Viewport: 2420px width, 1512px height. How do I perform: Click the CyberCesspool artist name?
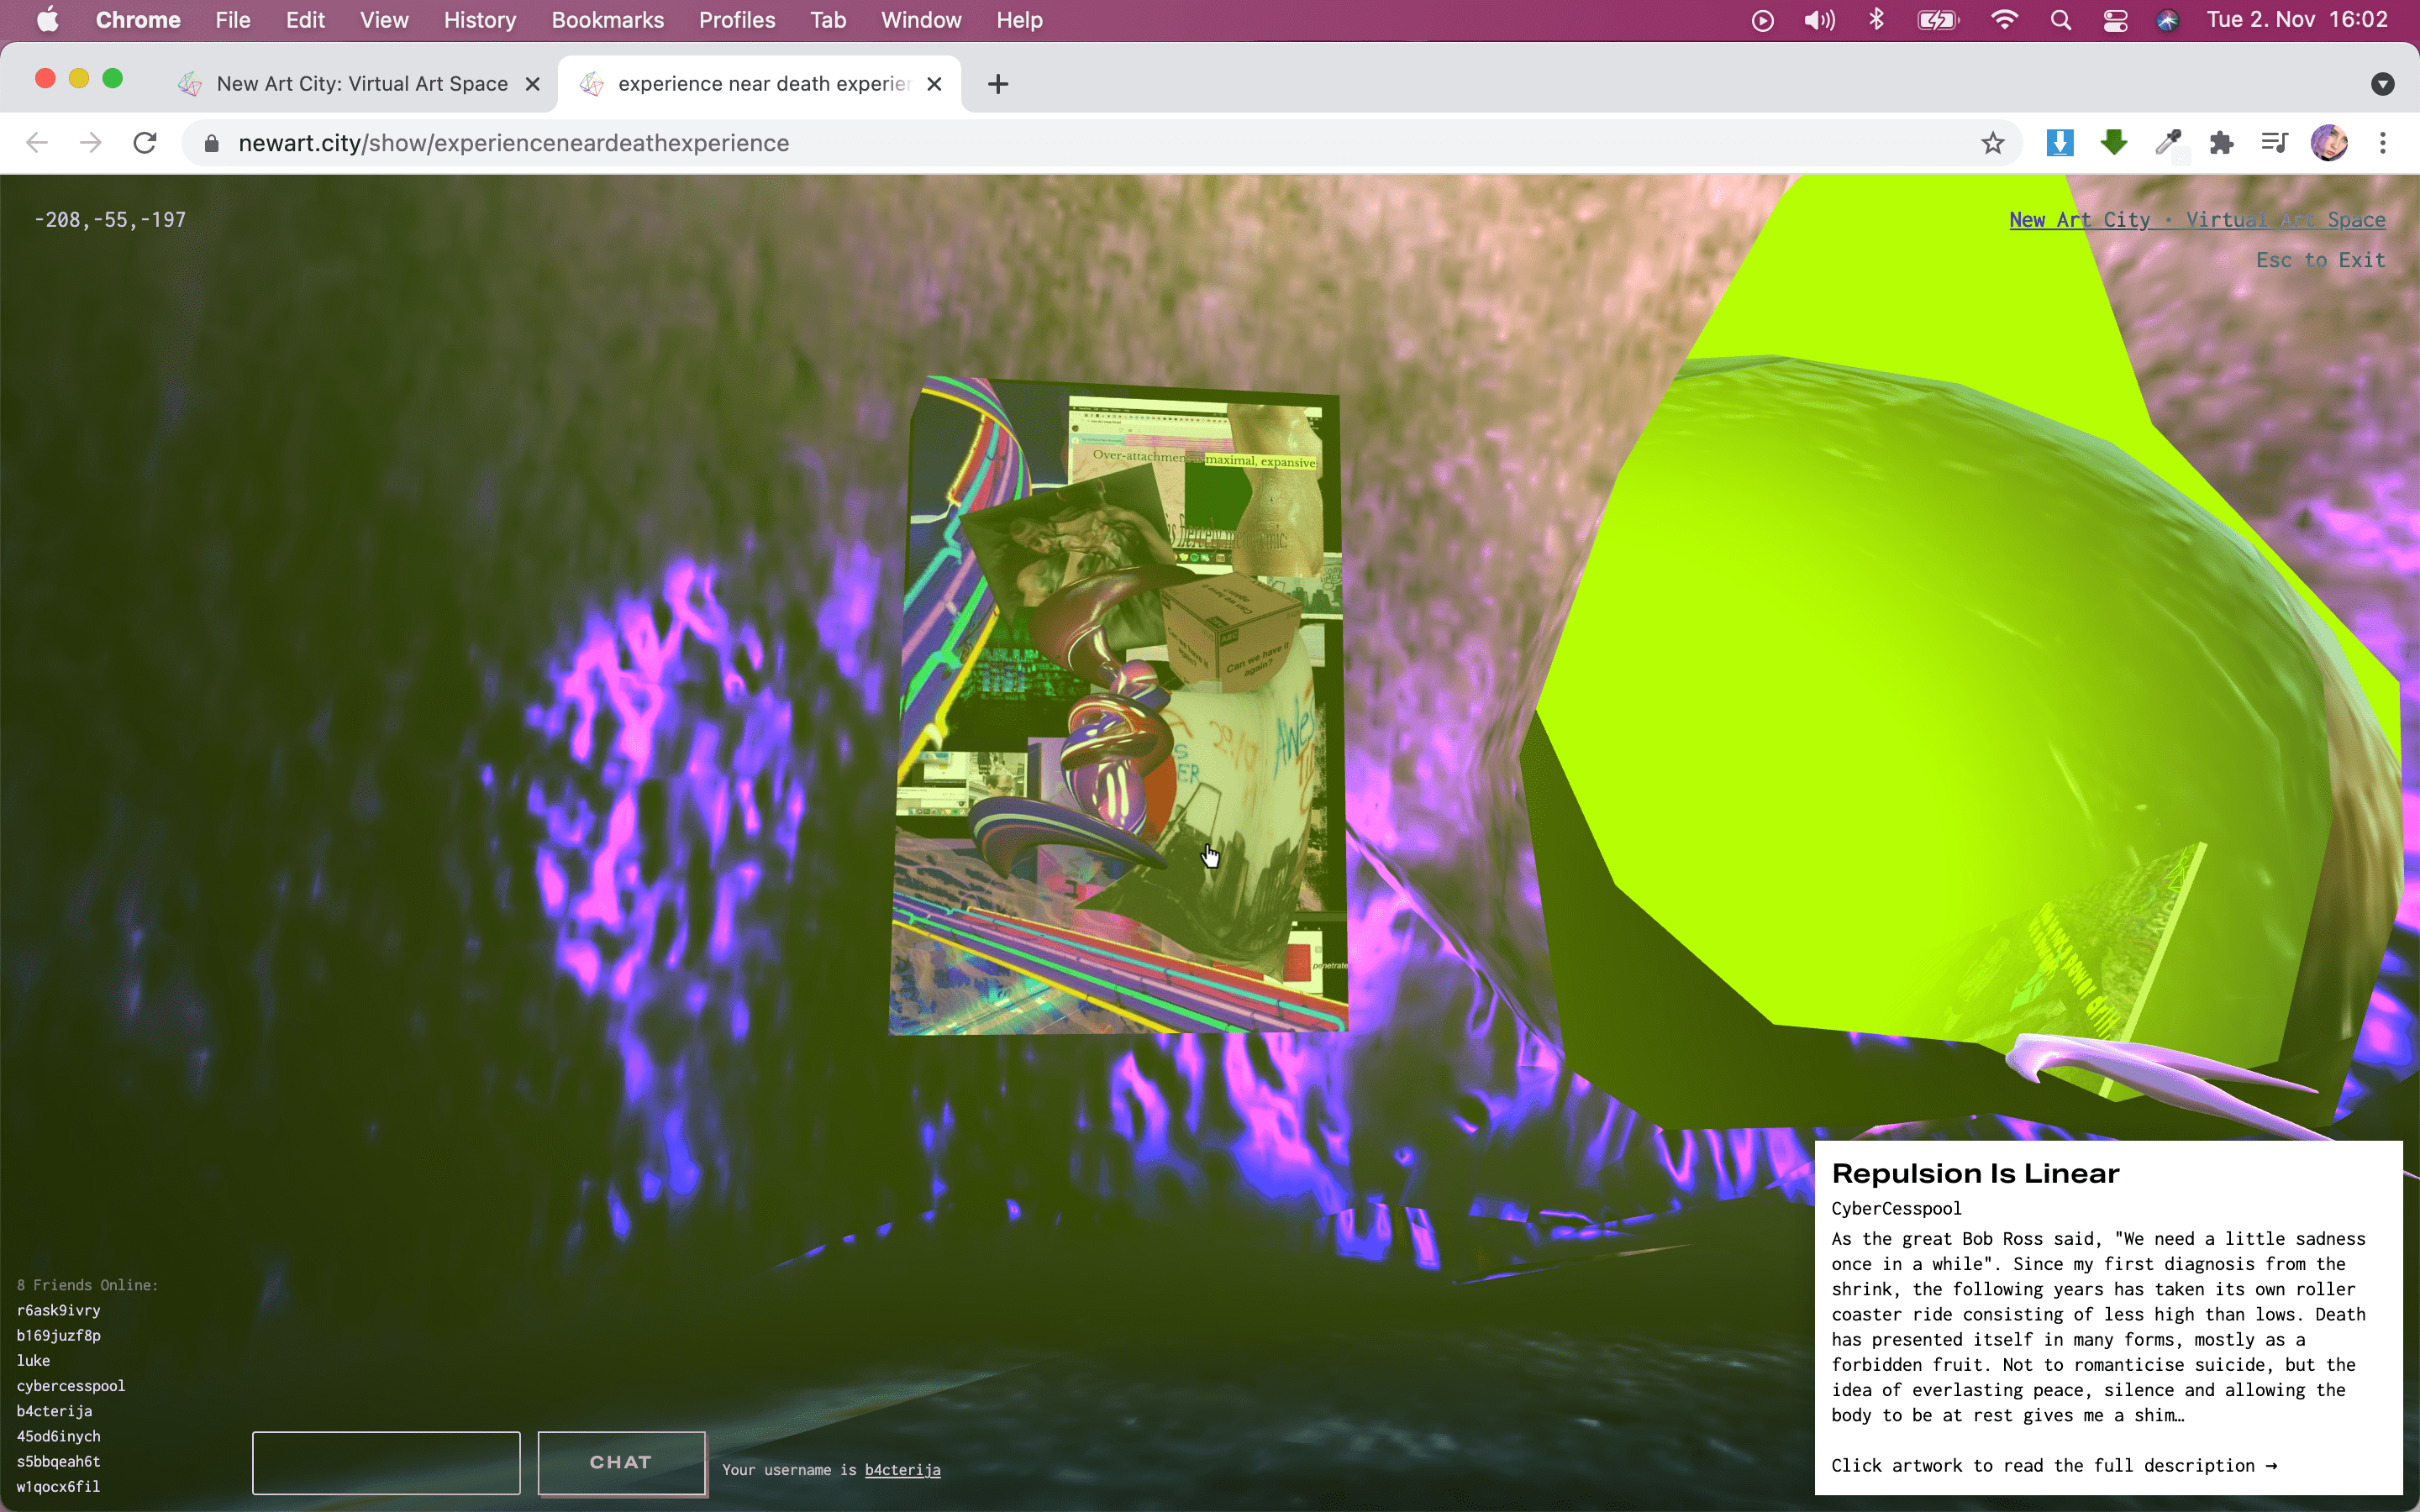[1896, 1208]
